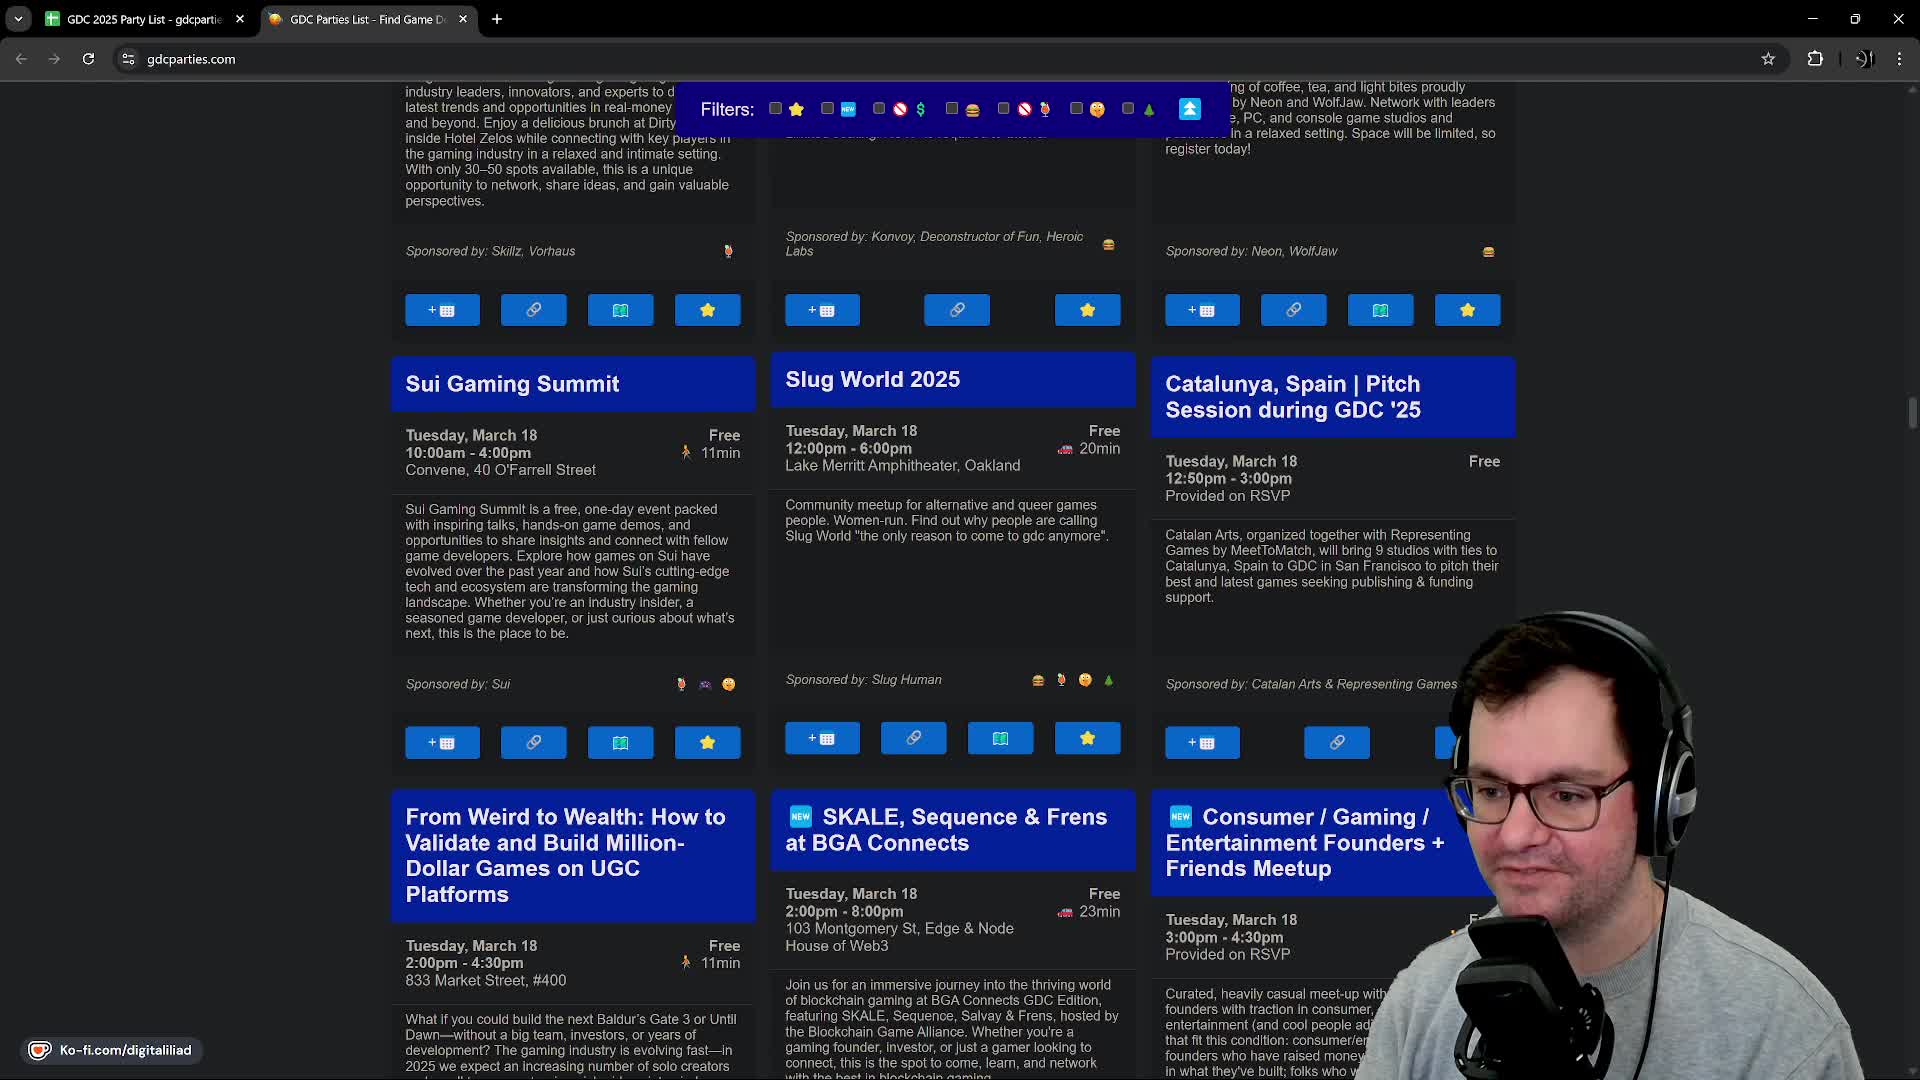The image size is (1920, 1080).
Task: Open link for Neon, WolfJaw event
Action: click(1293, 310)
